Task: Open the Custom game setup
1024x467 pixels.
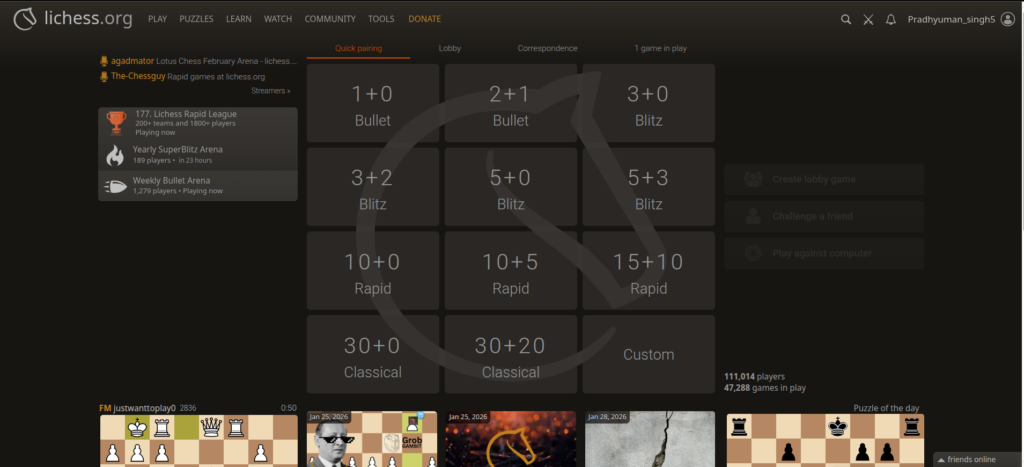Action: point(648,355)
